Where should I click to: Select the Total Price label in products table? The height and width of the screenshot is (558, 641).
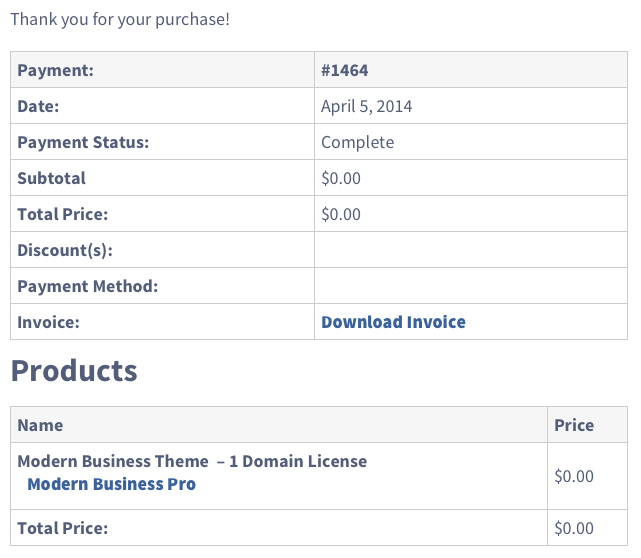tap(63, 528)
